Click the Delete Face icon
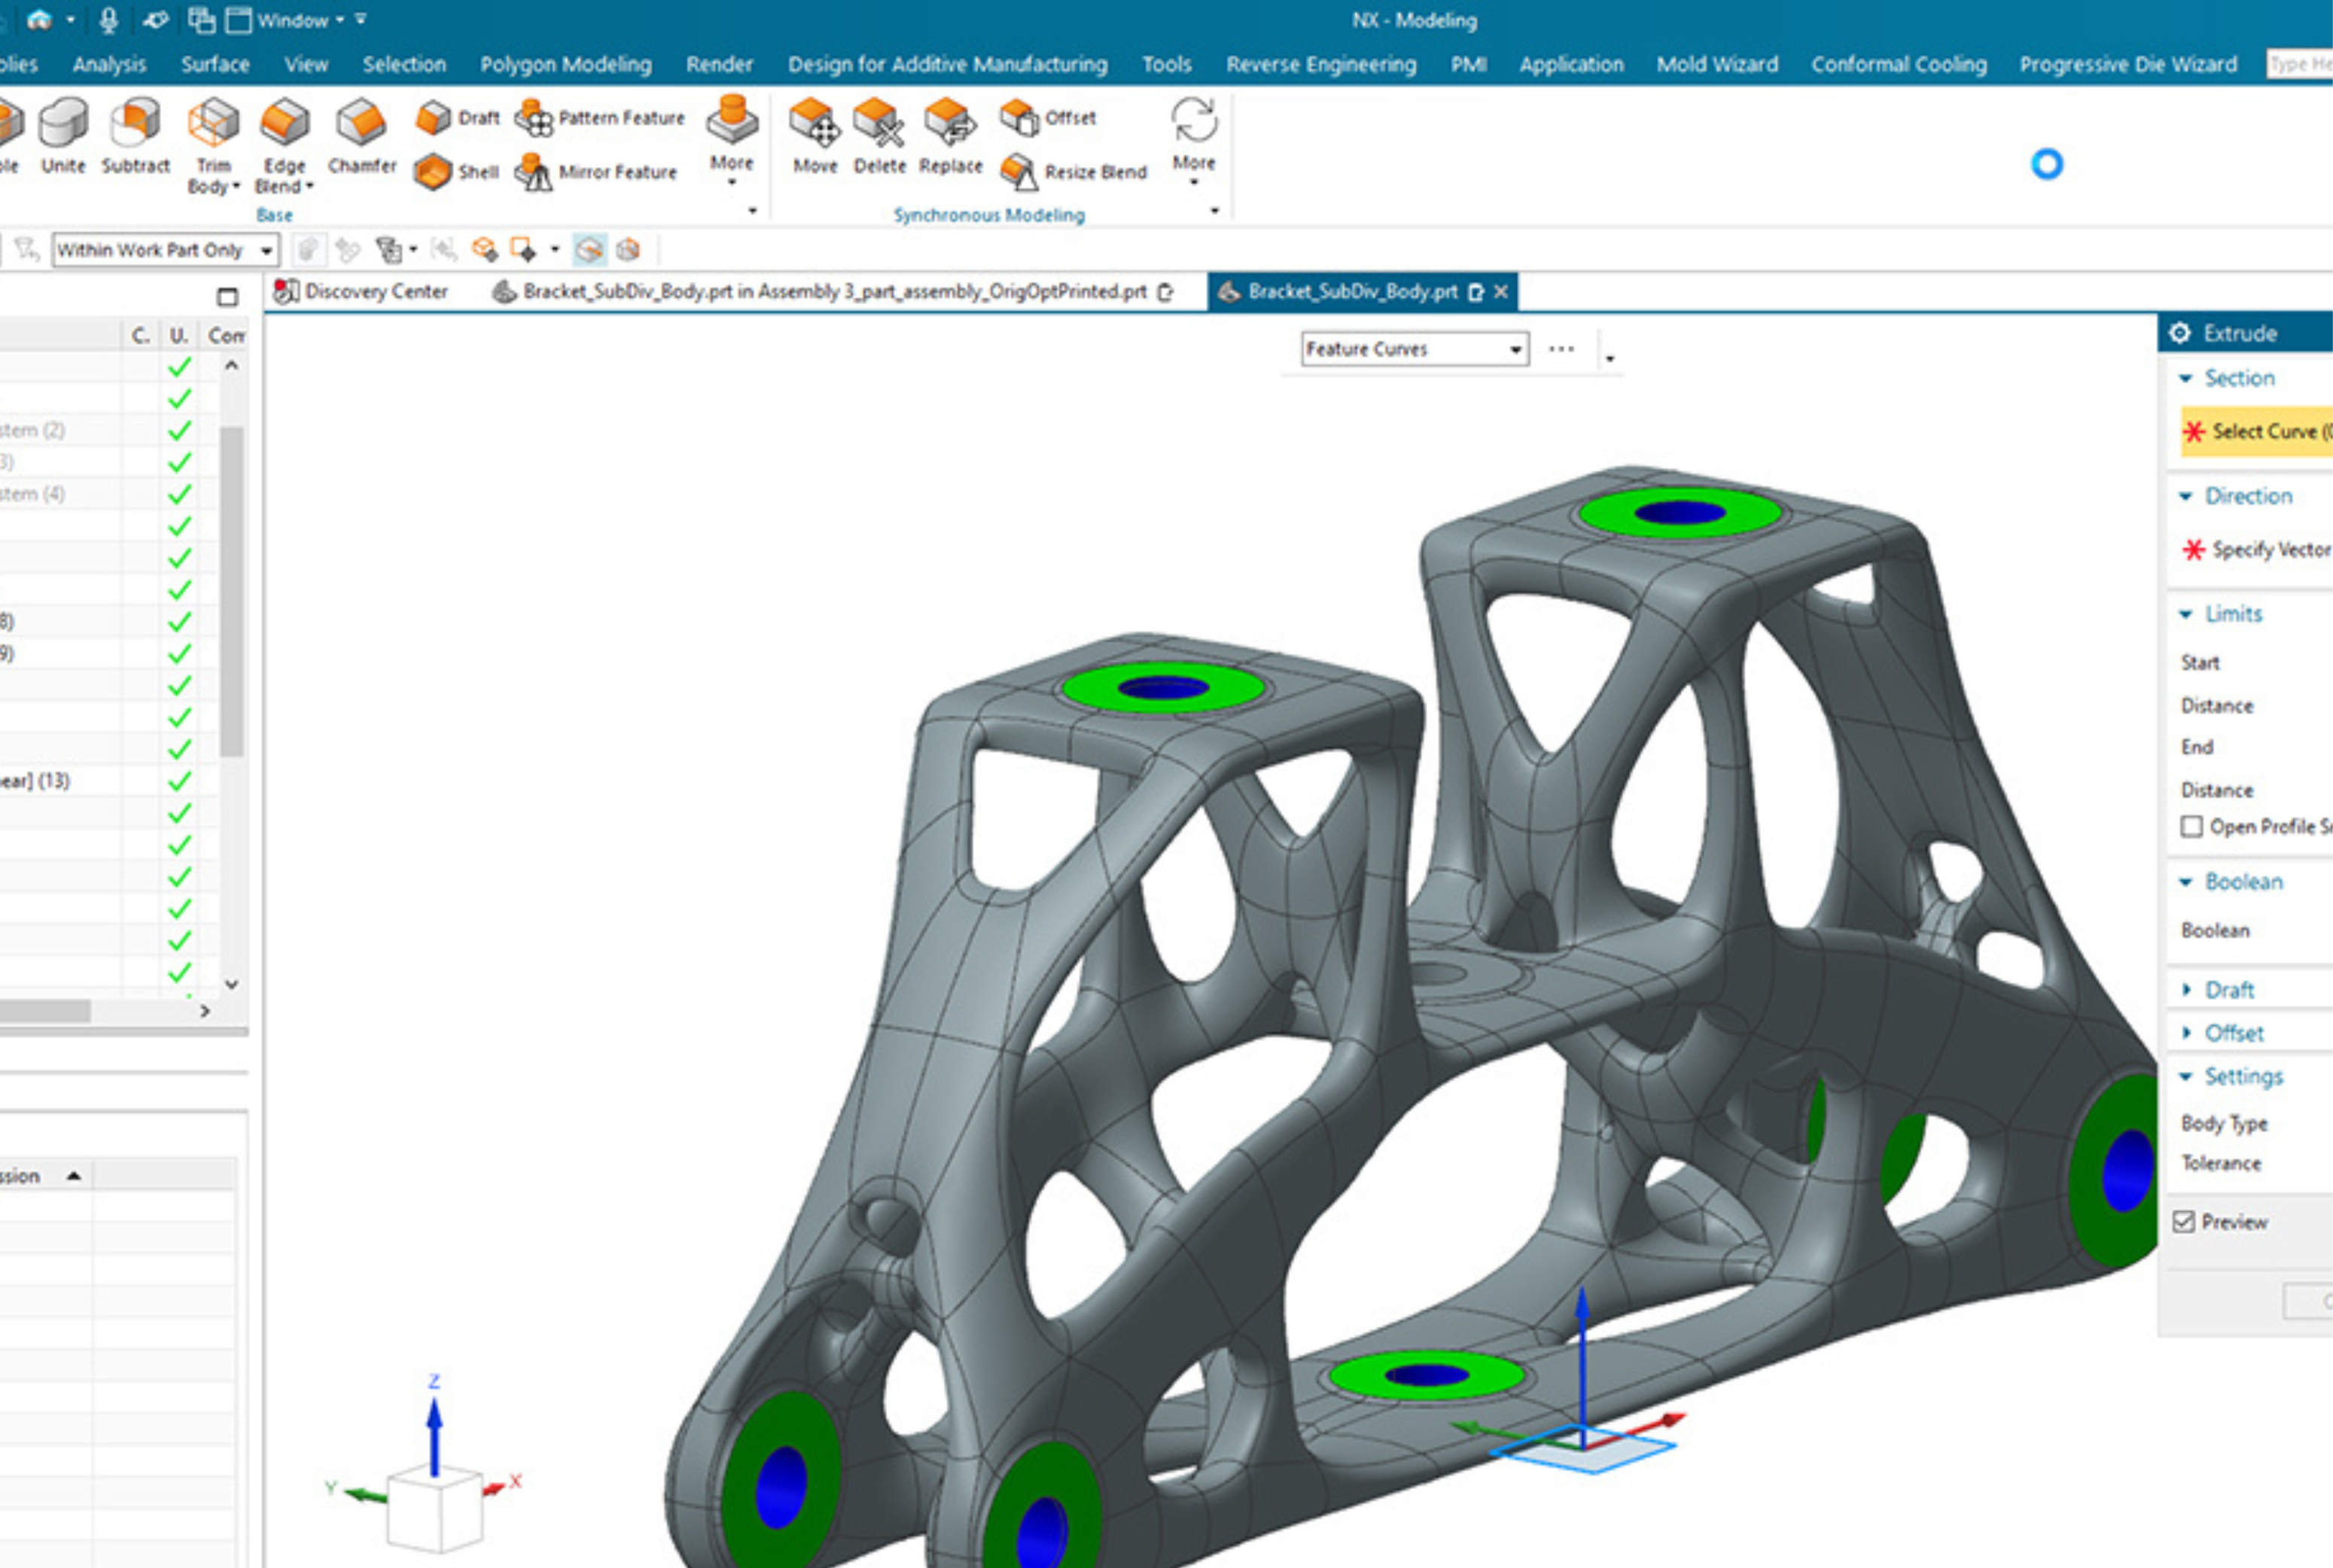 pyautogui.click(x=879, y=124)
